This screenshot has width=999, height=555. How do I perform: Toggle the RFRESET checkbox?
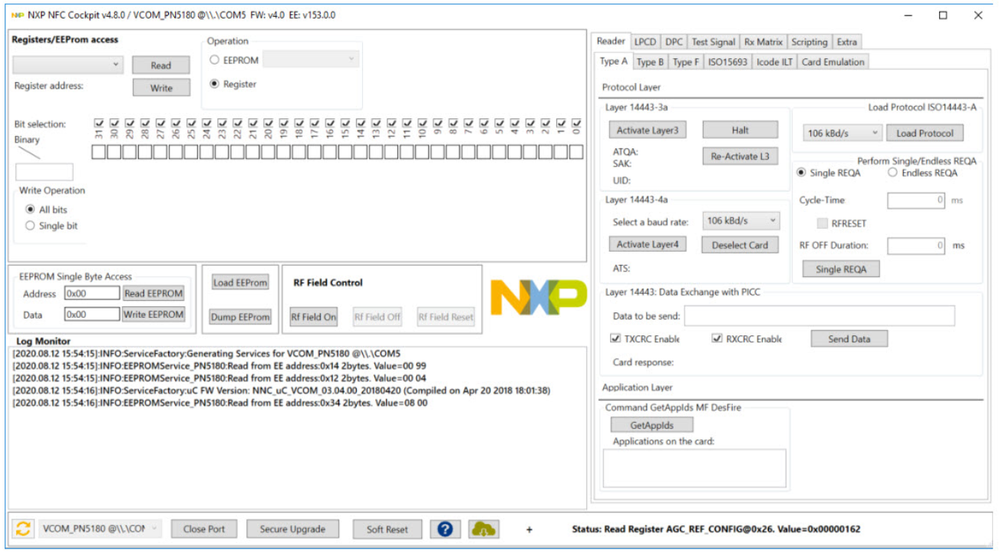[x=823, y=223]
